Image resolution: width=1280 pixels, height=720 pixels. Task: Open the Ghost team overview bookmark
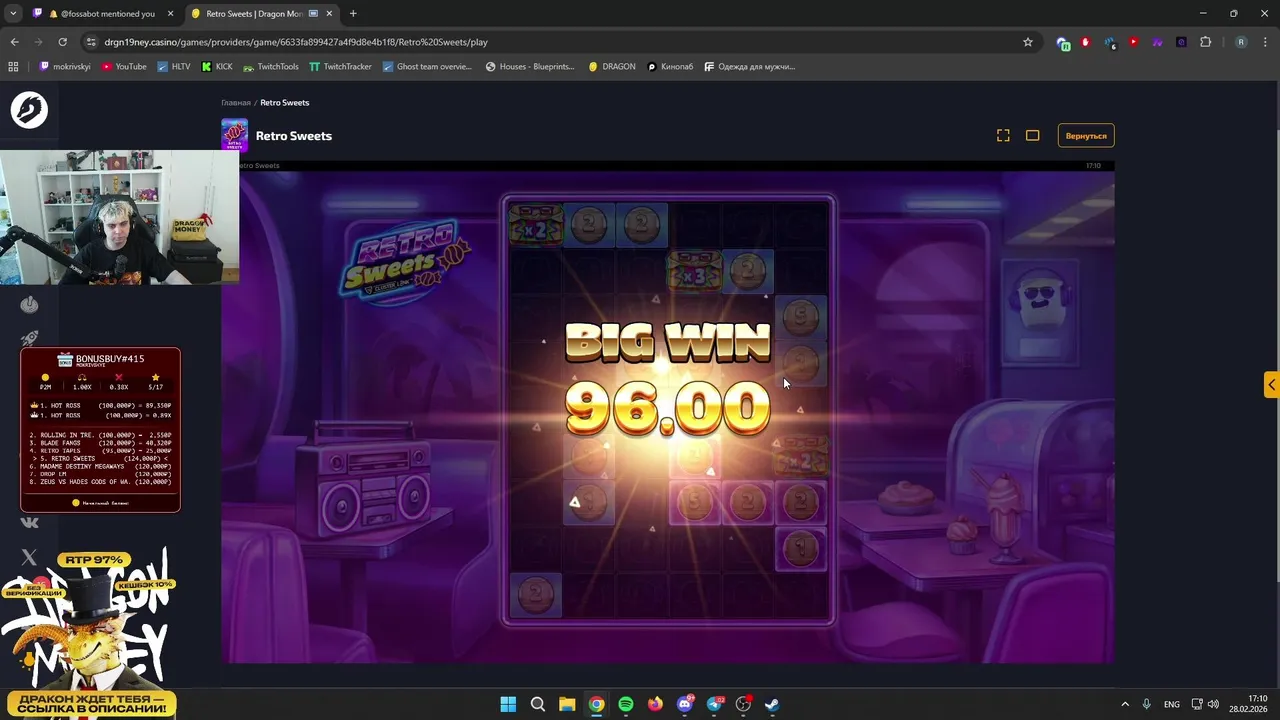(x=427, y=67)
